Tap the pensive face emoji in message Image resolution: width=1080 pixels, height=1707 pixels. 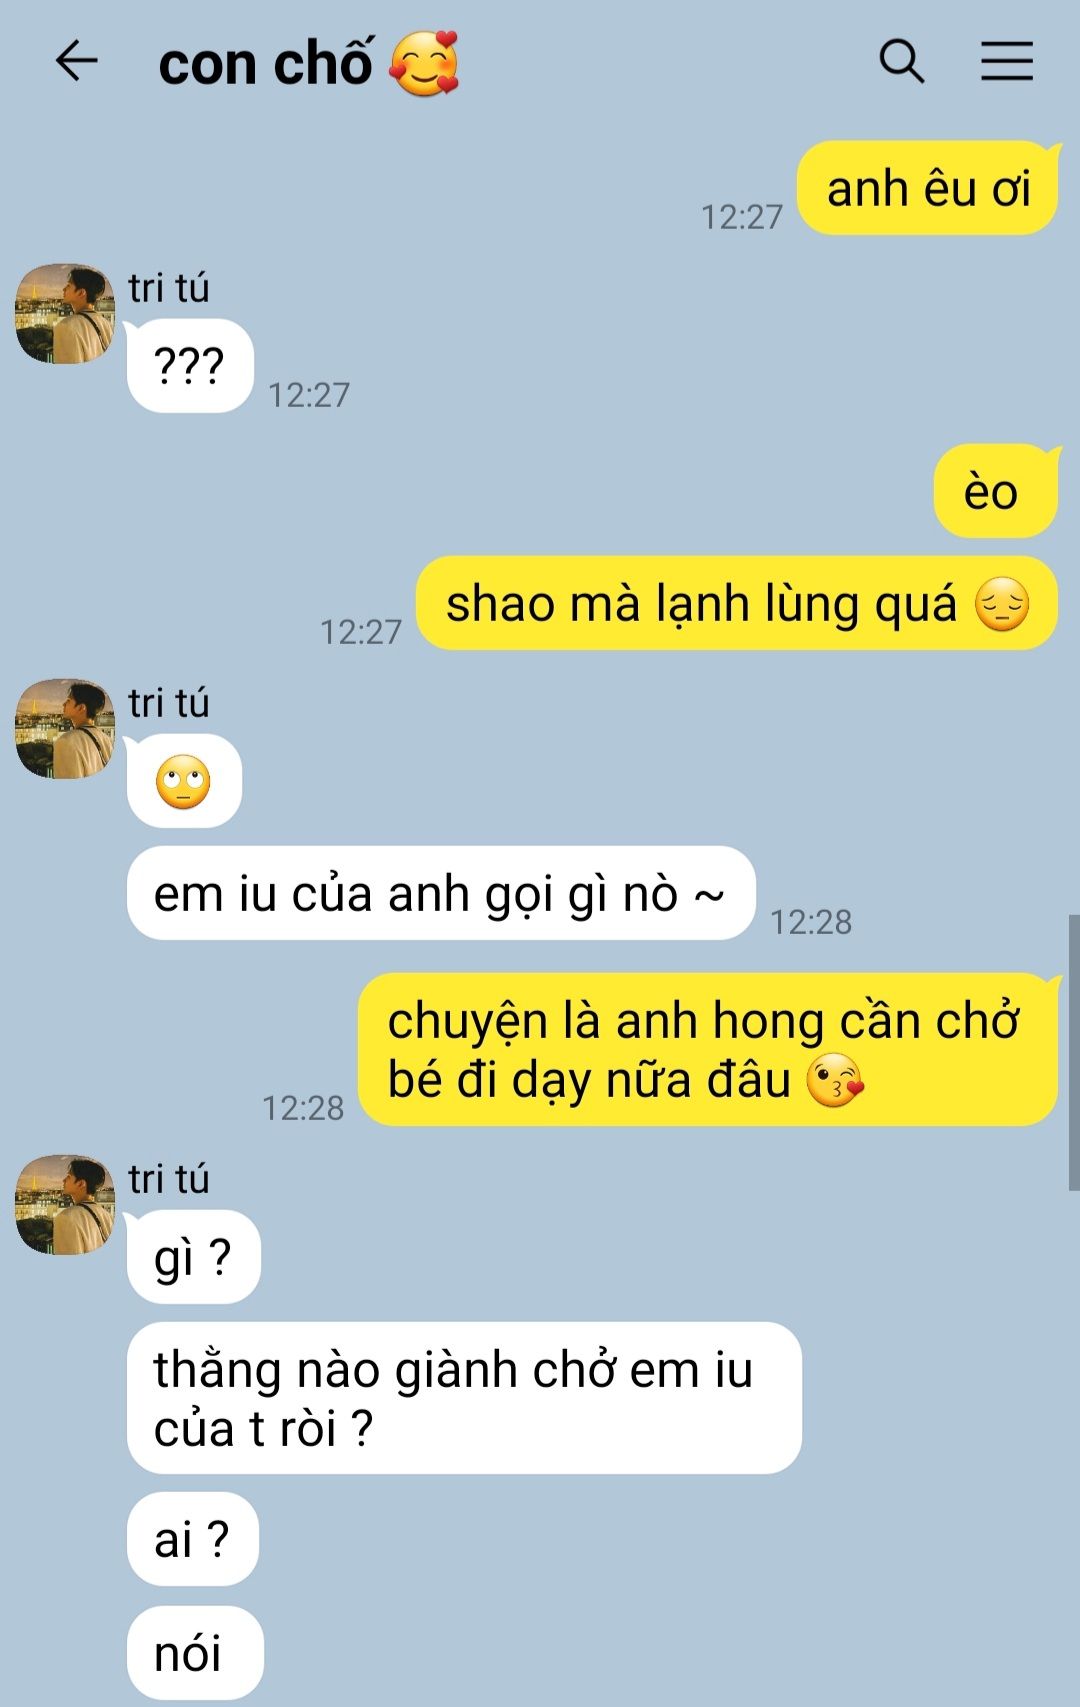pos(1002,604)
